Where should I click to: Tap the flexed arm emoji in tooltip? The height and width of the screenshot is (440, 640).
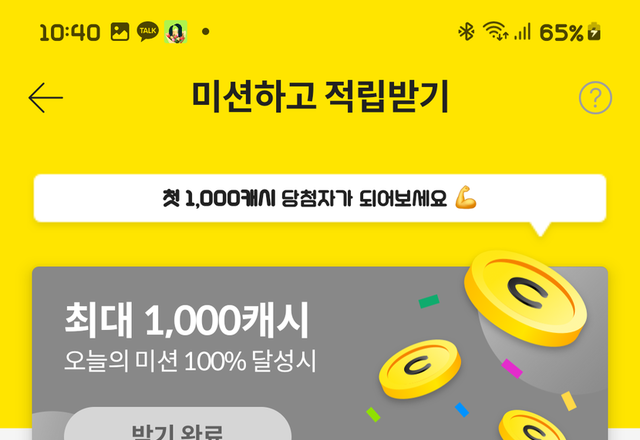[466, 198]
